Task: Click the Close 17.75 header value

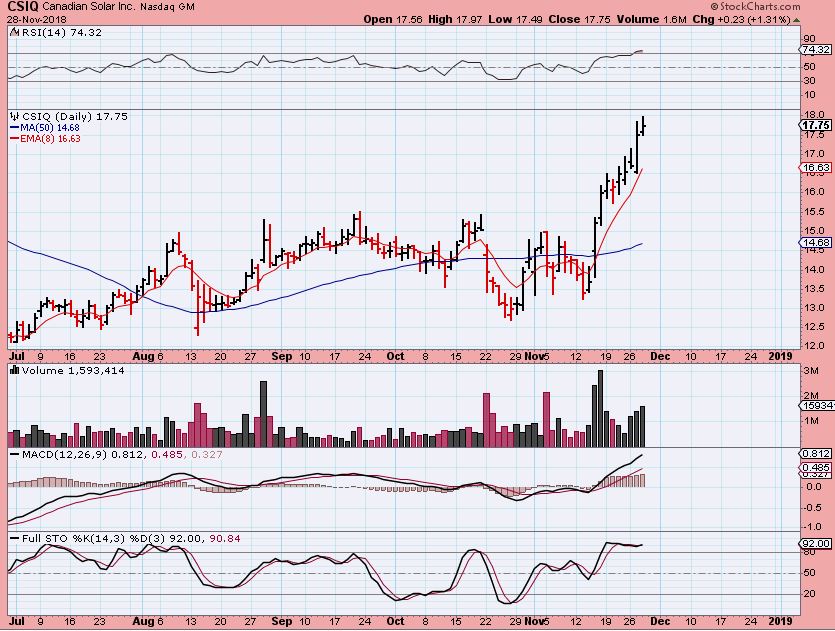Action: point(579,20)
